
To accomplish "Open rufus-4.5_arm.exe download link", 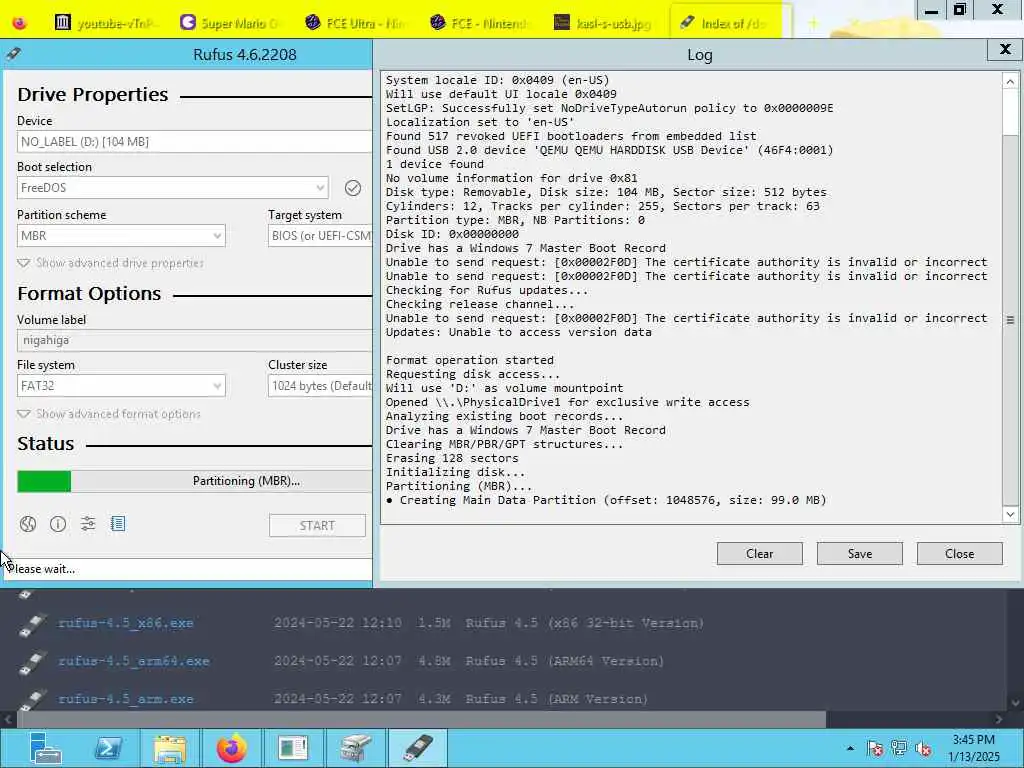I will coord(126,699).
